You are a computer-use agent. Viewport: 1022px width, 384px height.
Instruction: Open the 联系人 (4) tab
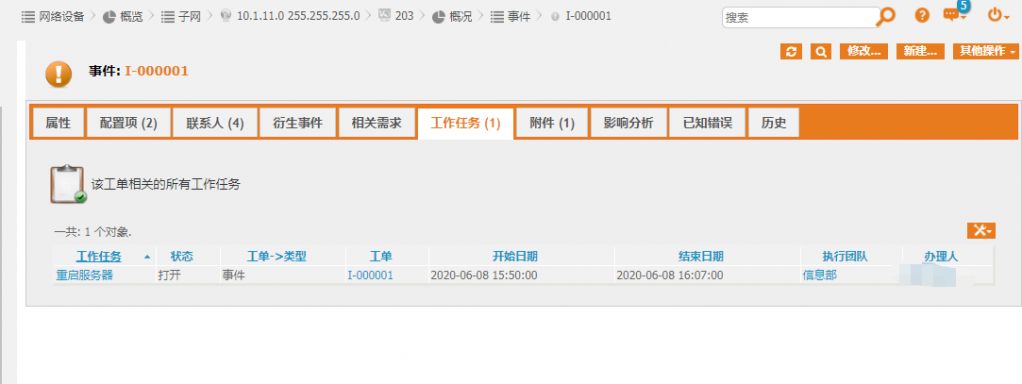[x=215, y=123]
